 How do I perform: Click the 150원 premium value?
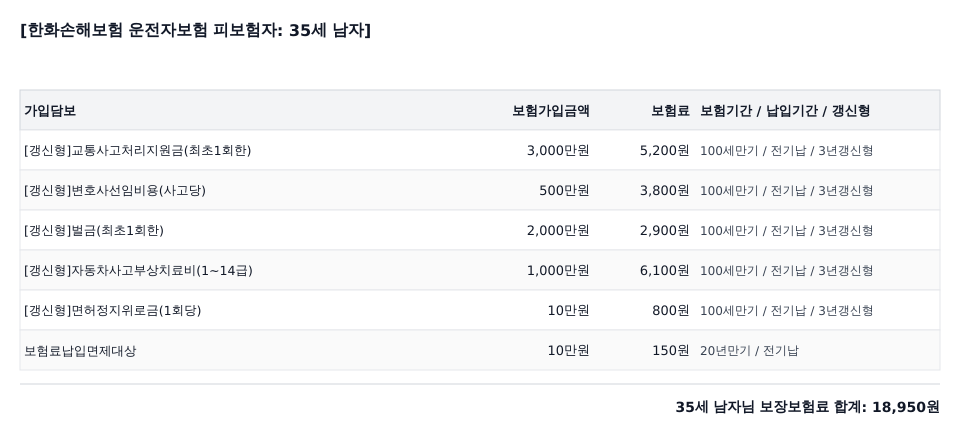coord(671,351)
